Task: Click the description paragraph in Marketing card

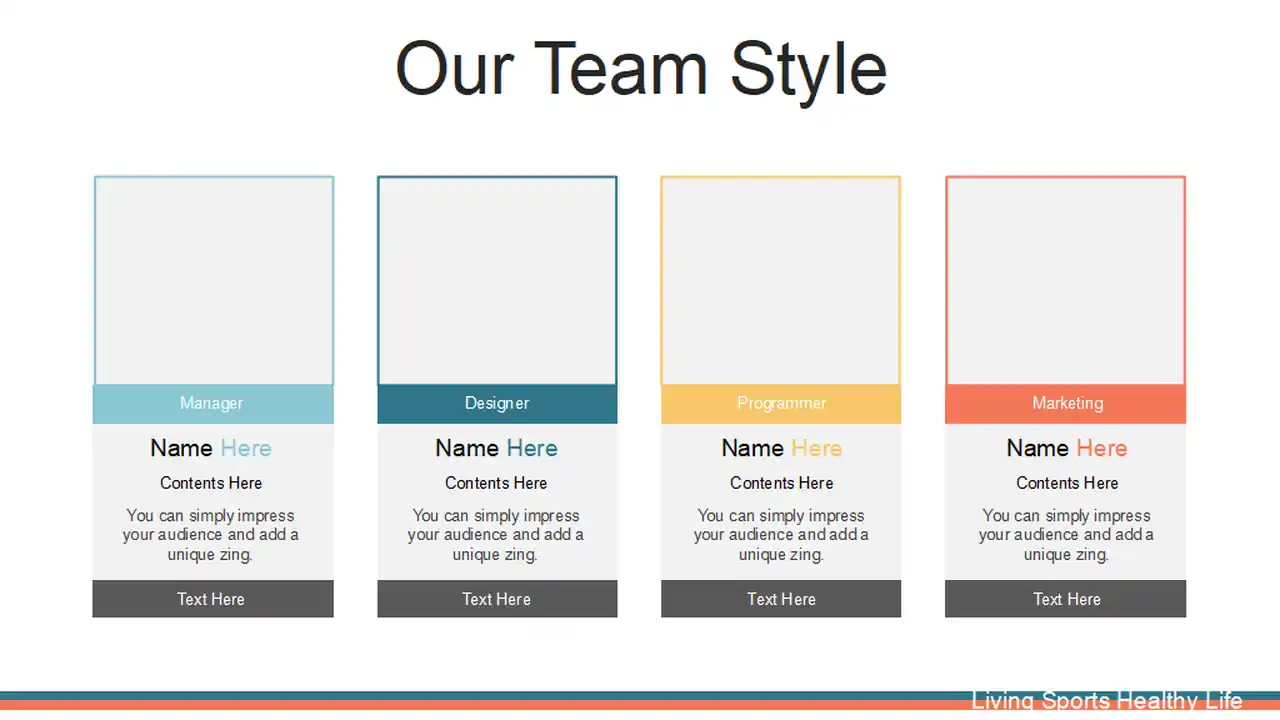Action: [x=1067, y=535]
